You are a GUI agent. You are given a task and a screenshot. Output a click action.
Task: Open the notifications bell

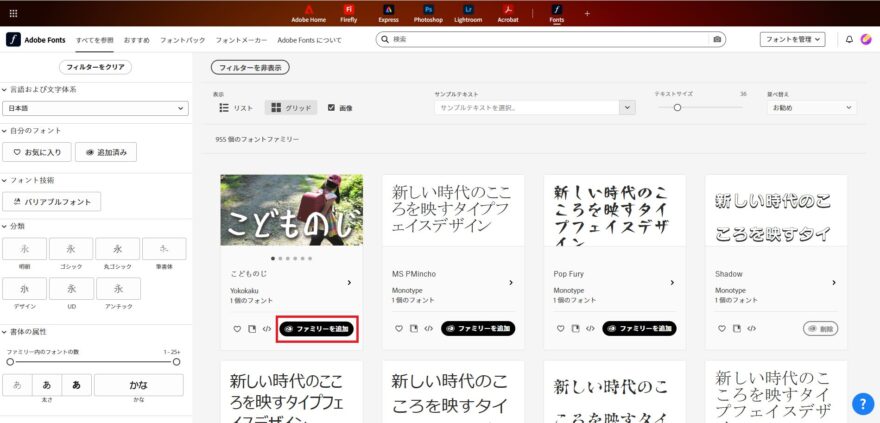(x=849, y=39)
